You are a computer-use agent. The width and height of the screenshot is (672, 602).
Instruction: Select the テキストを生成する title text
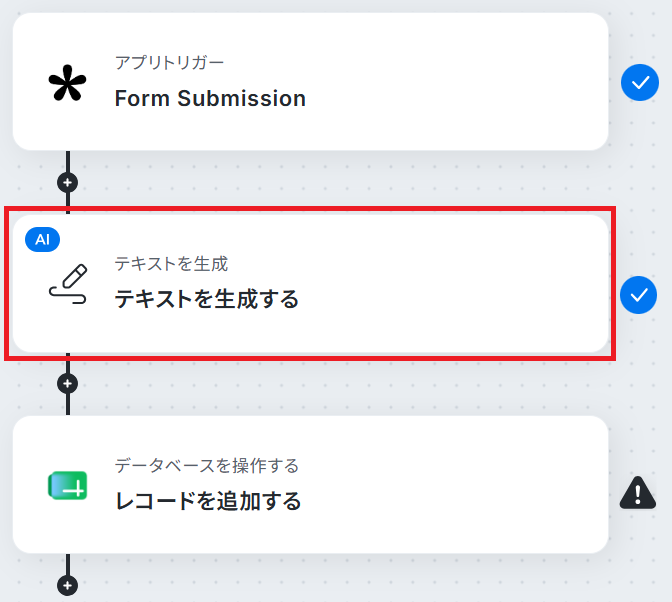pos(207,299)
